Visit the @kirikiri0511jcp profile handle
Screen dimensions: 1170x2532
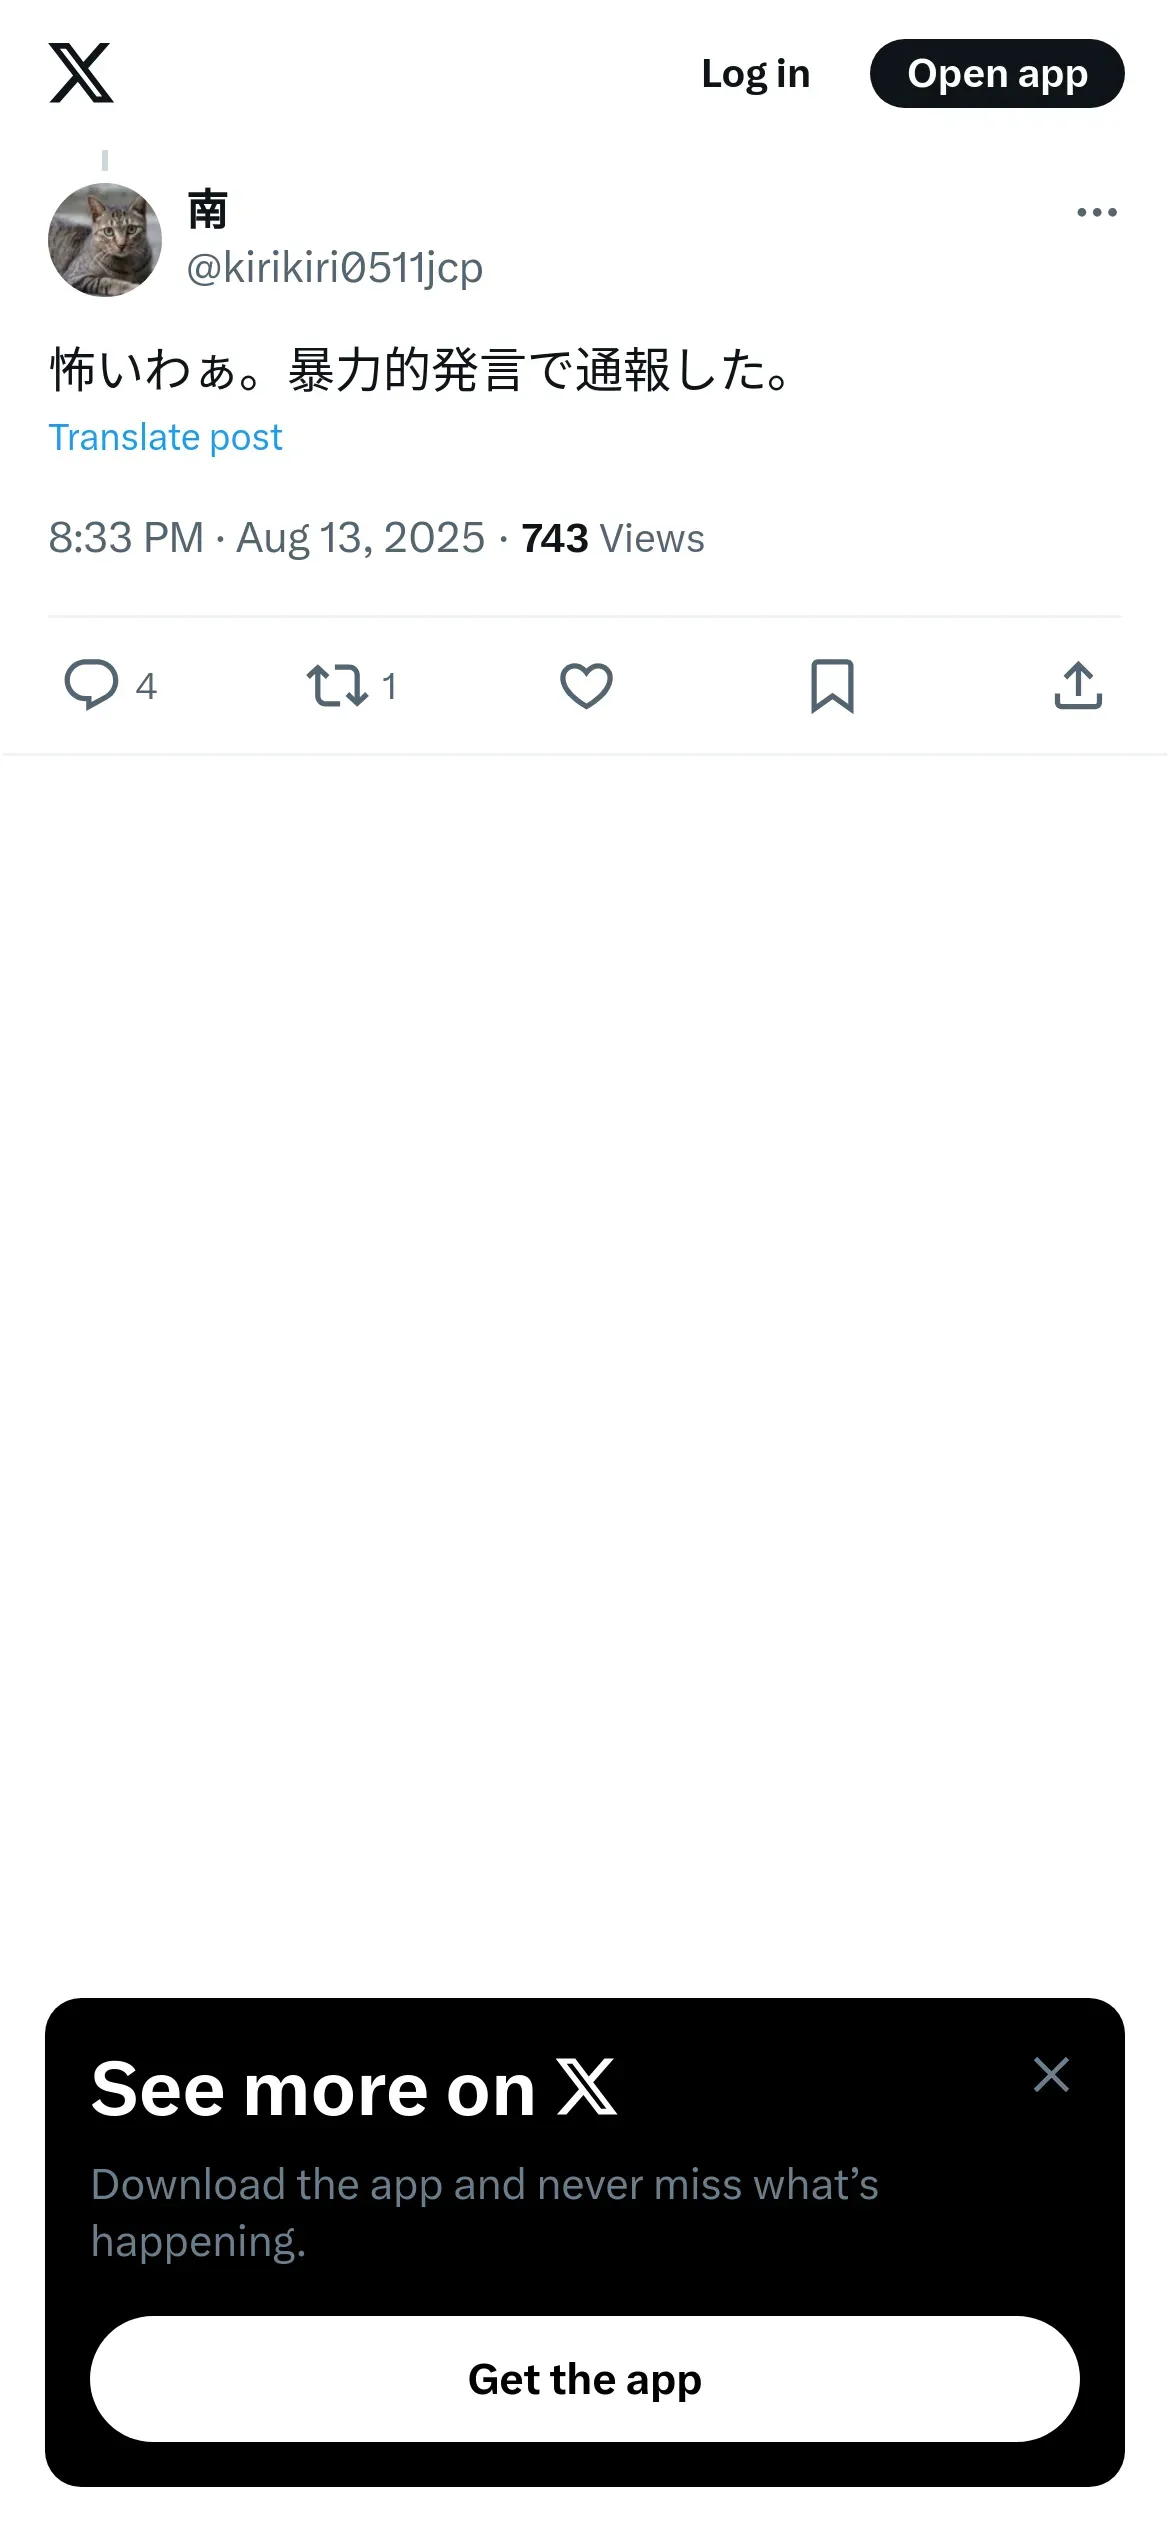click(335, 268)
